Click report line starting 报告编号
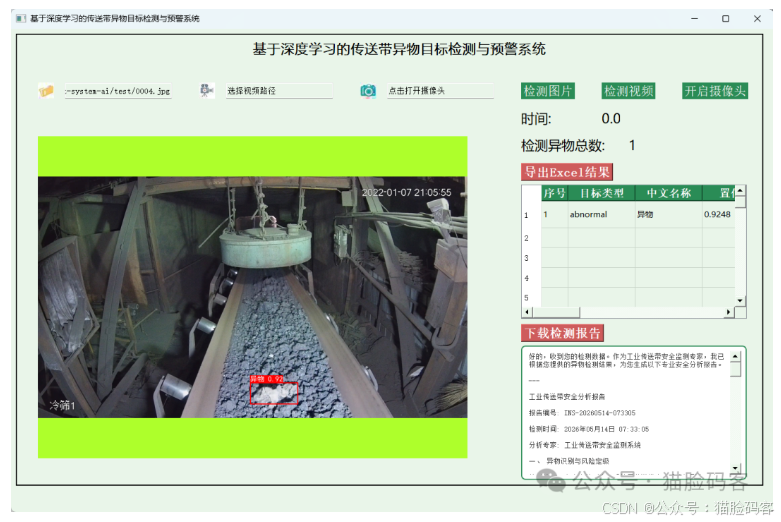 (582, 413)
